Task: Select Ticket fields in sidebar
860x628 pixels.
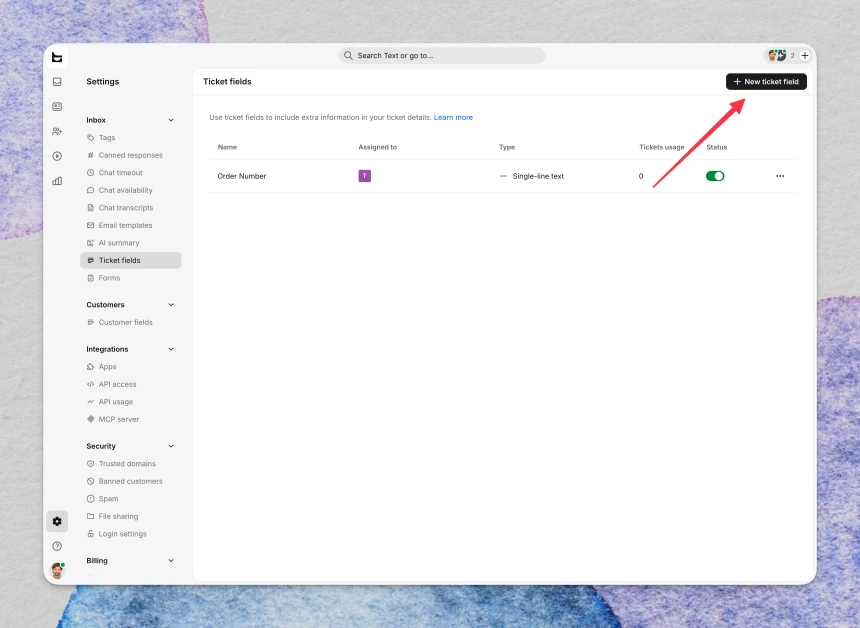Action: tap(131, 261)
